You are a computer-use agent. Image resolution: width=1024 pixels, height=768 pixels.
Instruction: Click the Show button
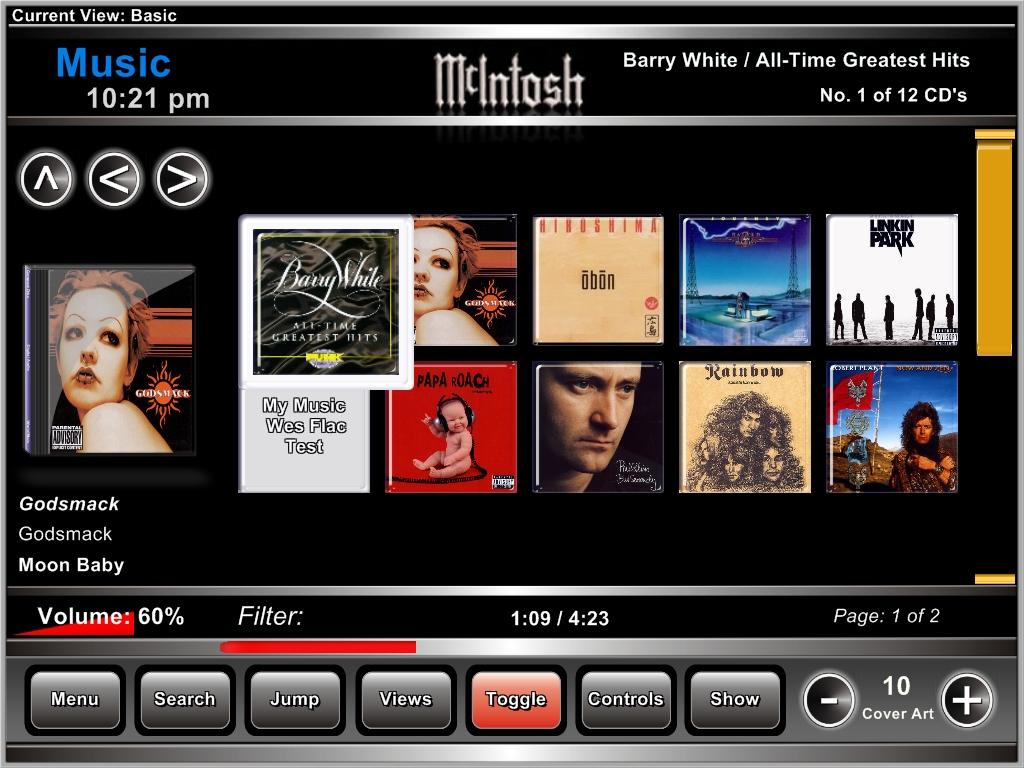[735, 699]
